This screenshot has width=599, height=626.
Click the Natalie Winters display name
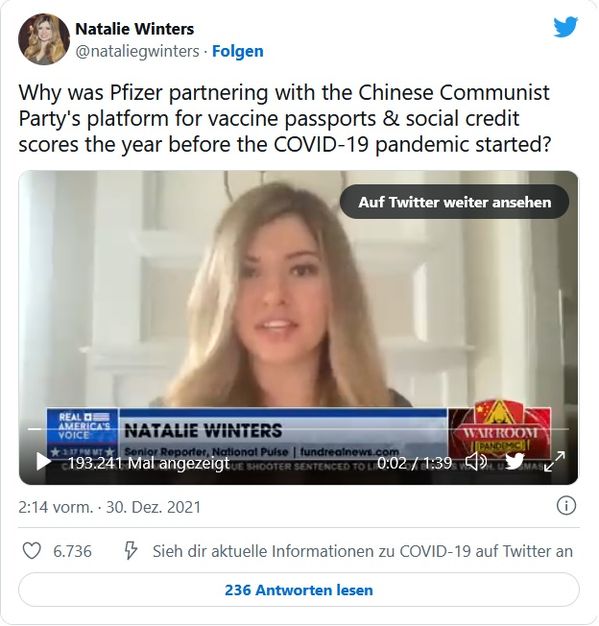click(135, 29)
